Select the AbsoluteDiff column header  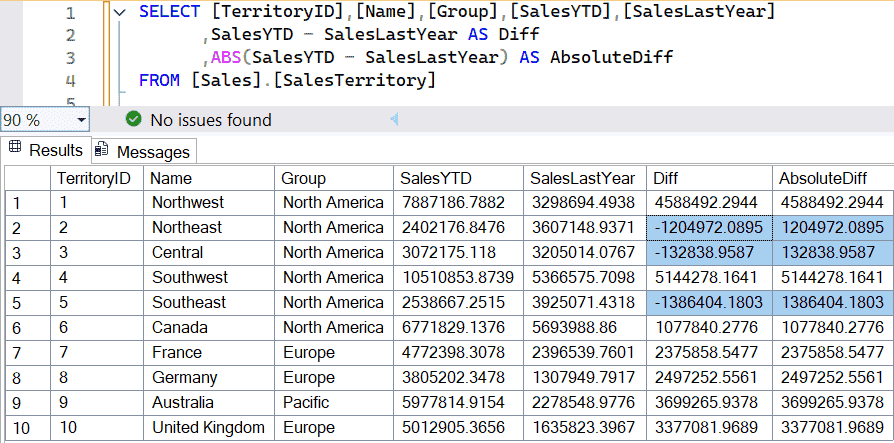click(833, 178)
